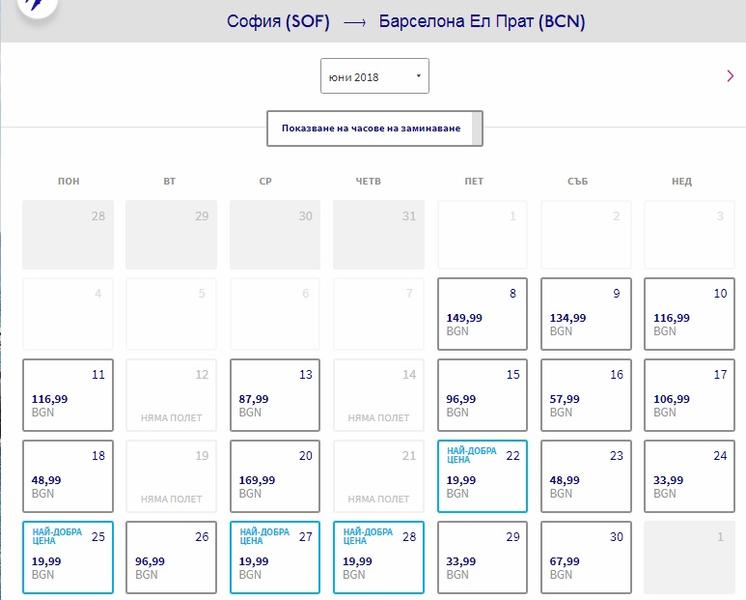Image resolution: width=746 pixels, height=600 pixels.
Task: Click the airline logo icon at top left
Action: [x=37, y=6]
